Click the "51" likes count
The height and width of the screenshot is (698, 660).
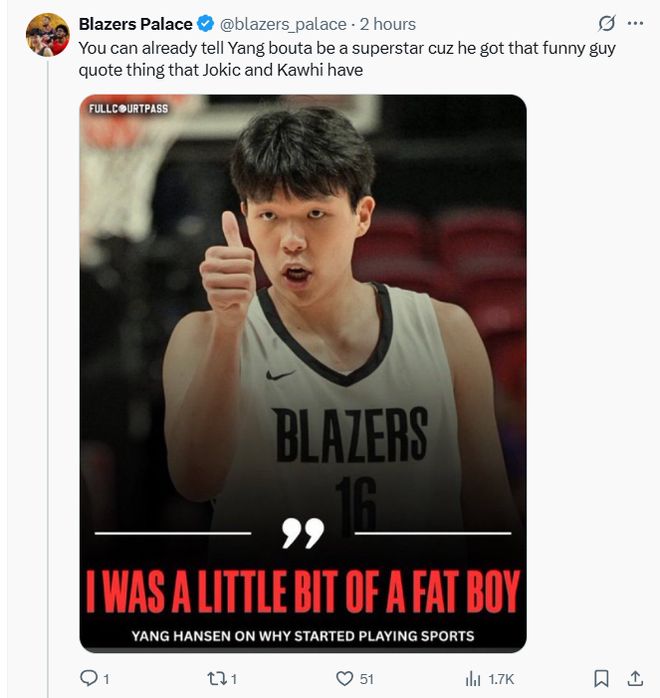point(366,679)
